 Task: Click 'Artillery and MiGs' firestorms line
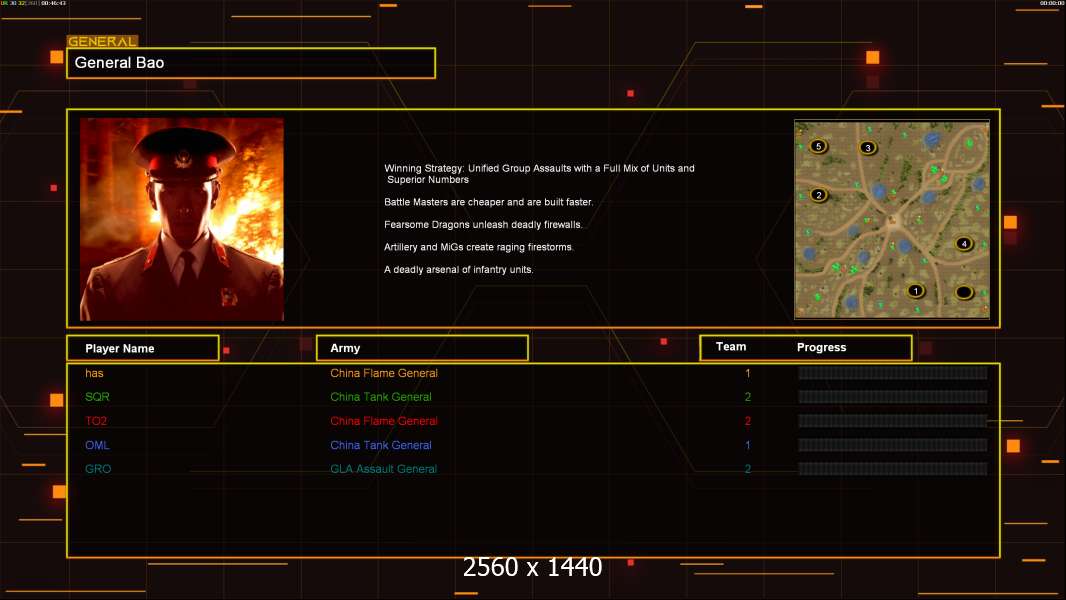479,247
